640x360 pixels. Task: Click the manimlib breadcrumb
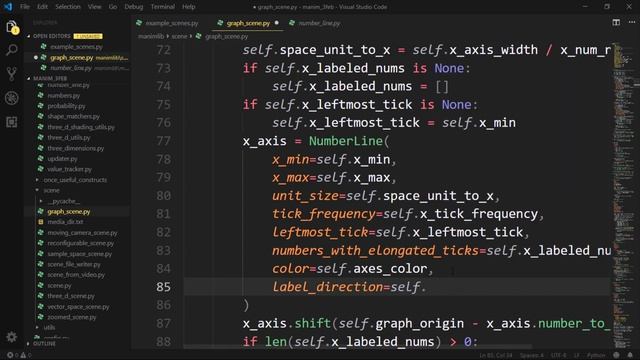(x=151, y=36)
